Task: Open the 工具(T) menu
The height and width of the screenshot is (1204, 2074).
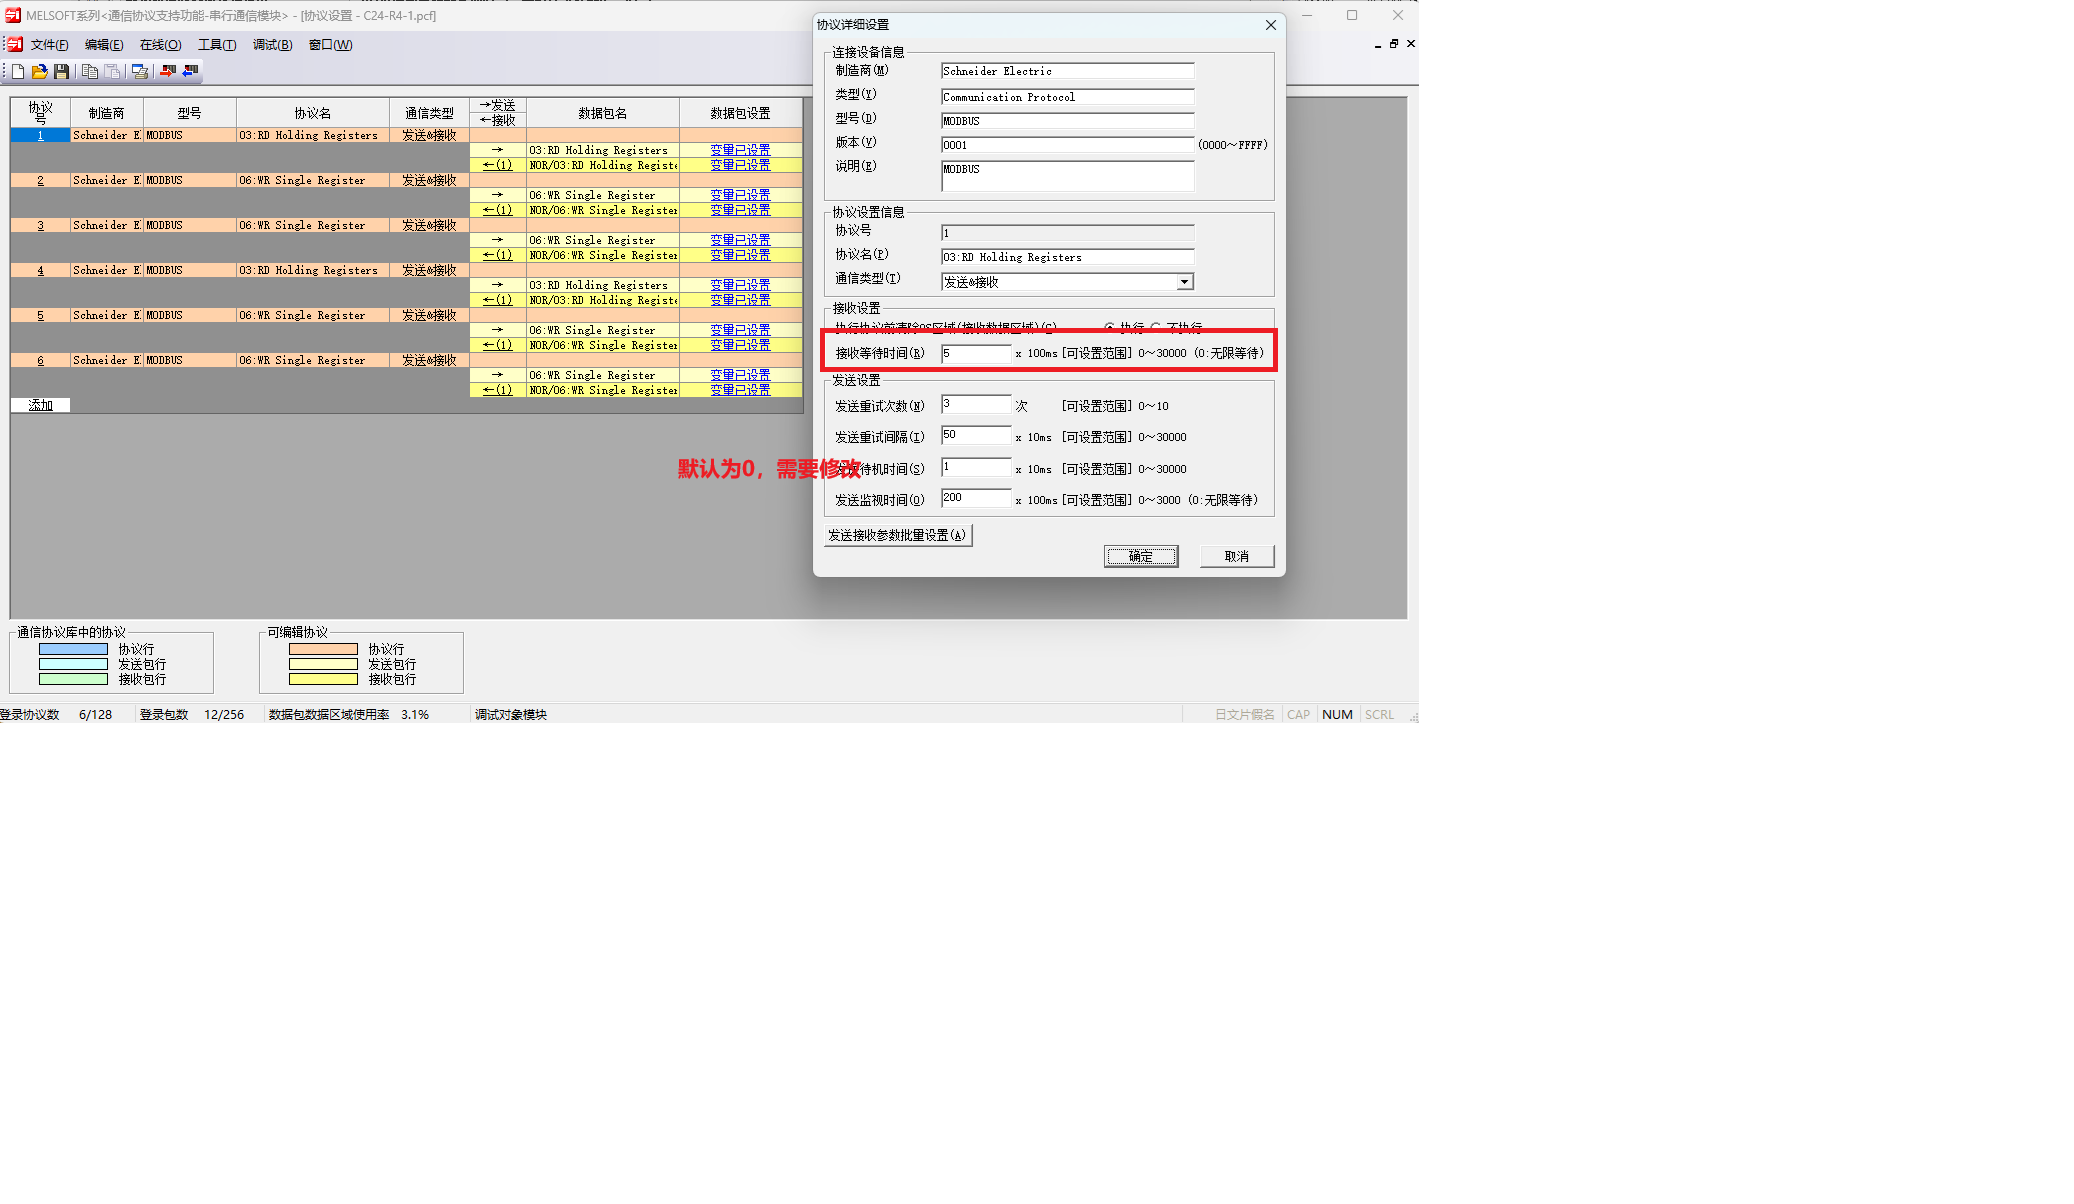Action: click(x=216, y=45)
